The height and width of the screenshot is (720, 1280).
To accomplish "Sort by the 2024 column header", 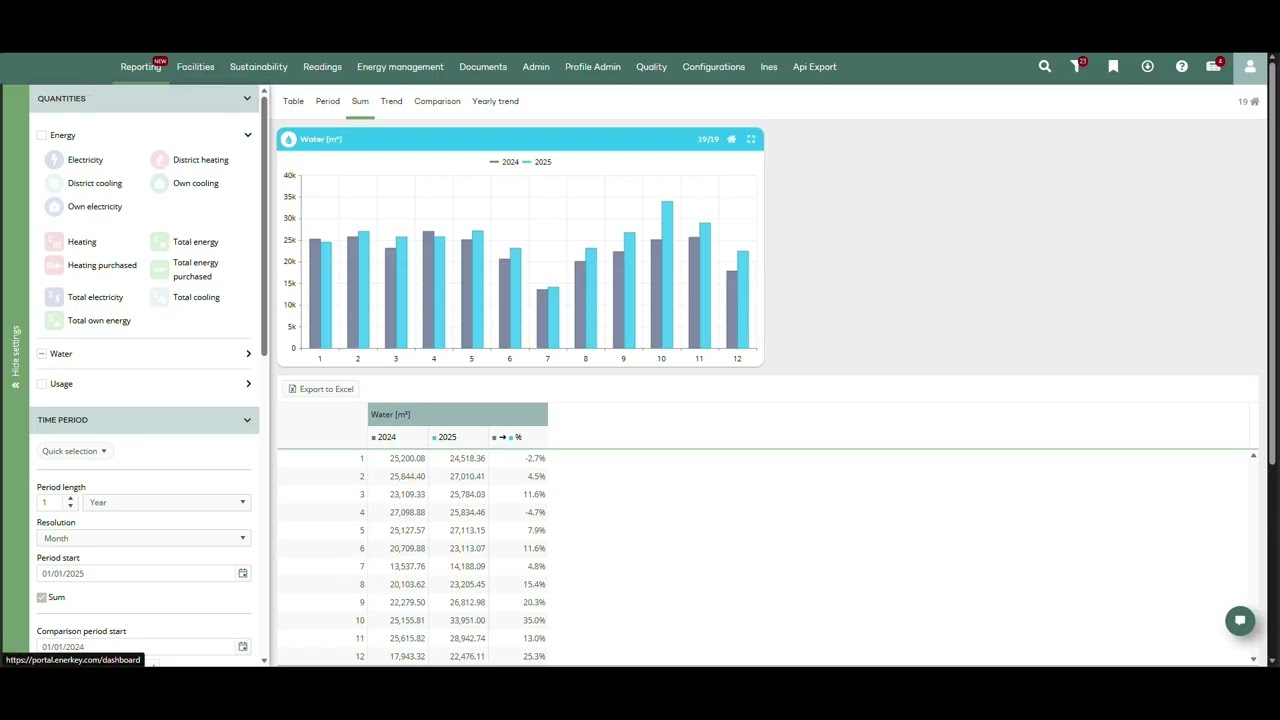I will coord(398,437).
